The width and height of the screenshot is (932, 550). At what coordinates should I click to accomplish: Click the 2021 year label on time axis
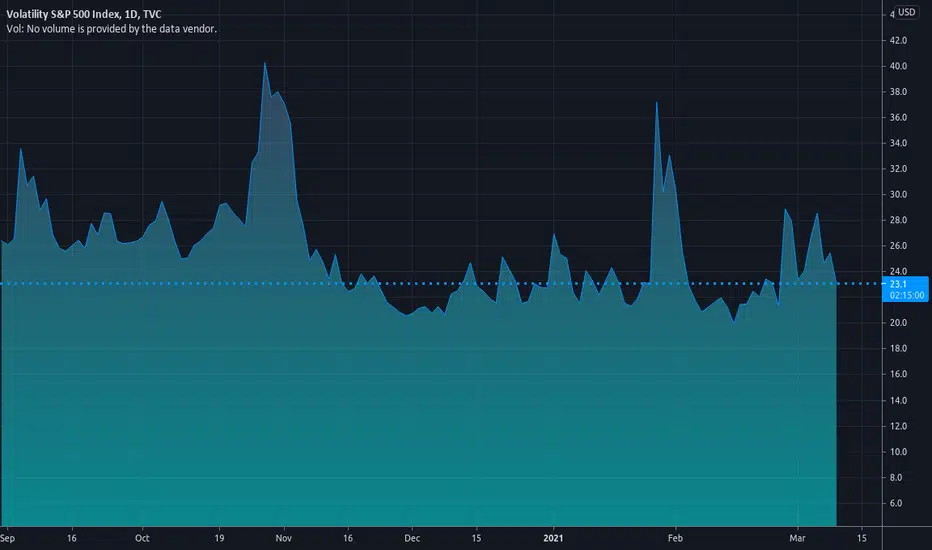pyautogui.click(x=553, y=538)
